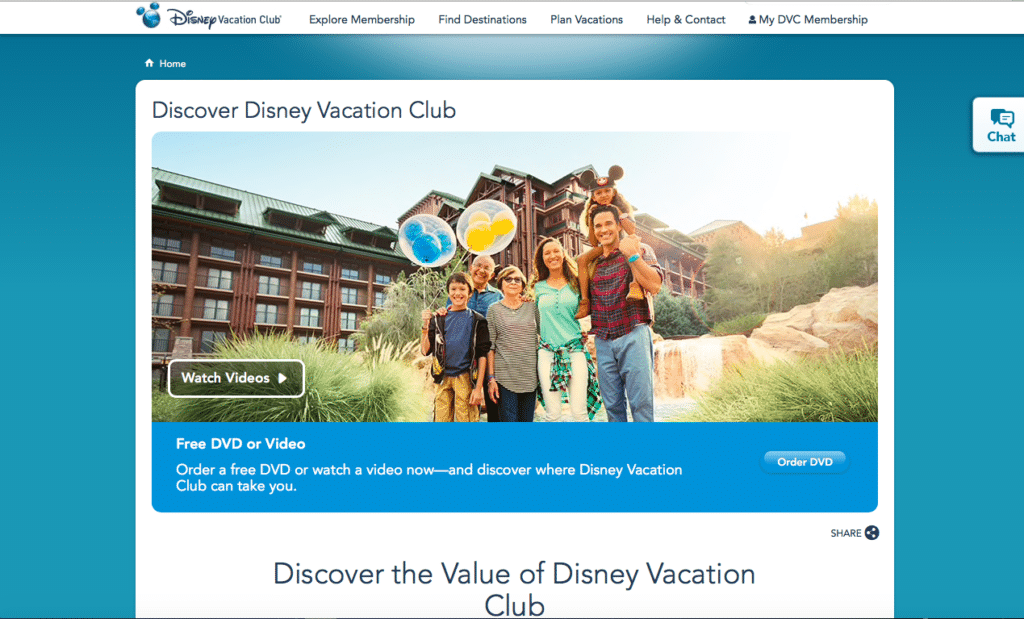1024x619 pixels.
Task: Click the Home breadcrumb link
Action: 172,63
